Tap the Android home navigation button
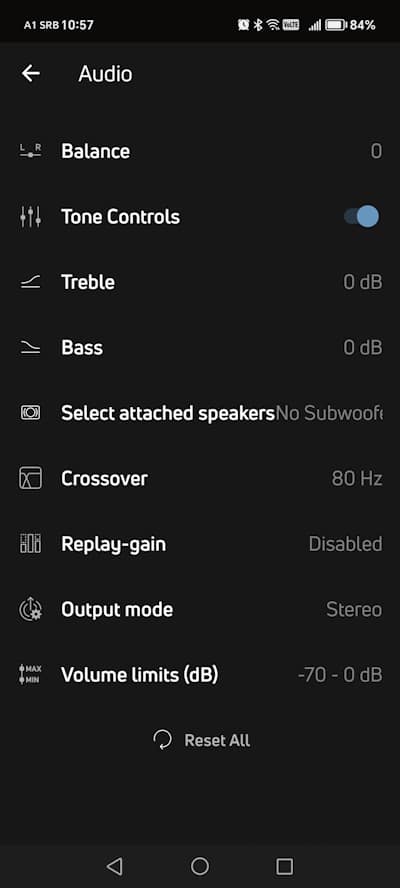The image size is (400, 888). click(x=199, y=865)
